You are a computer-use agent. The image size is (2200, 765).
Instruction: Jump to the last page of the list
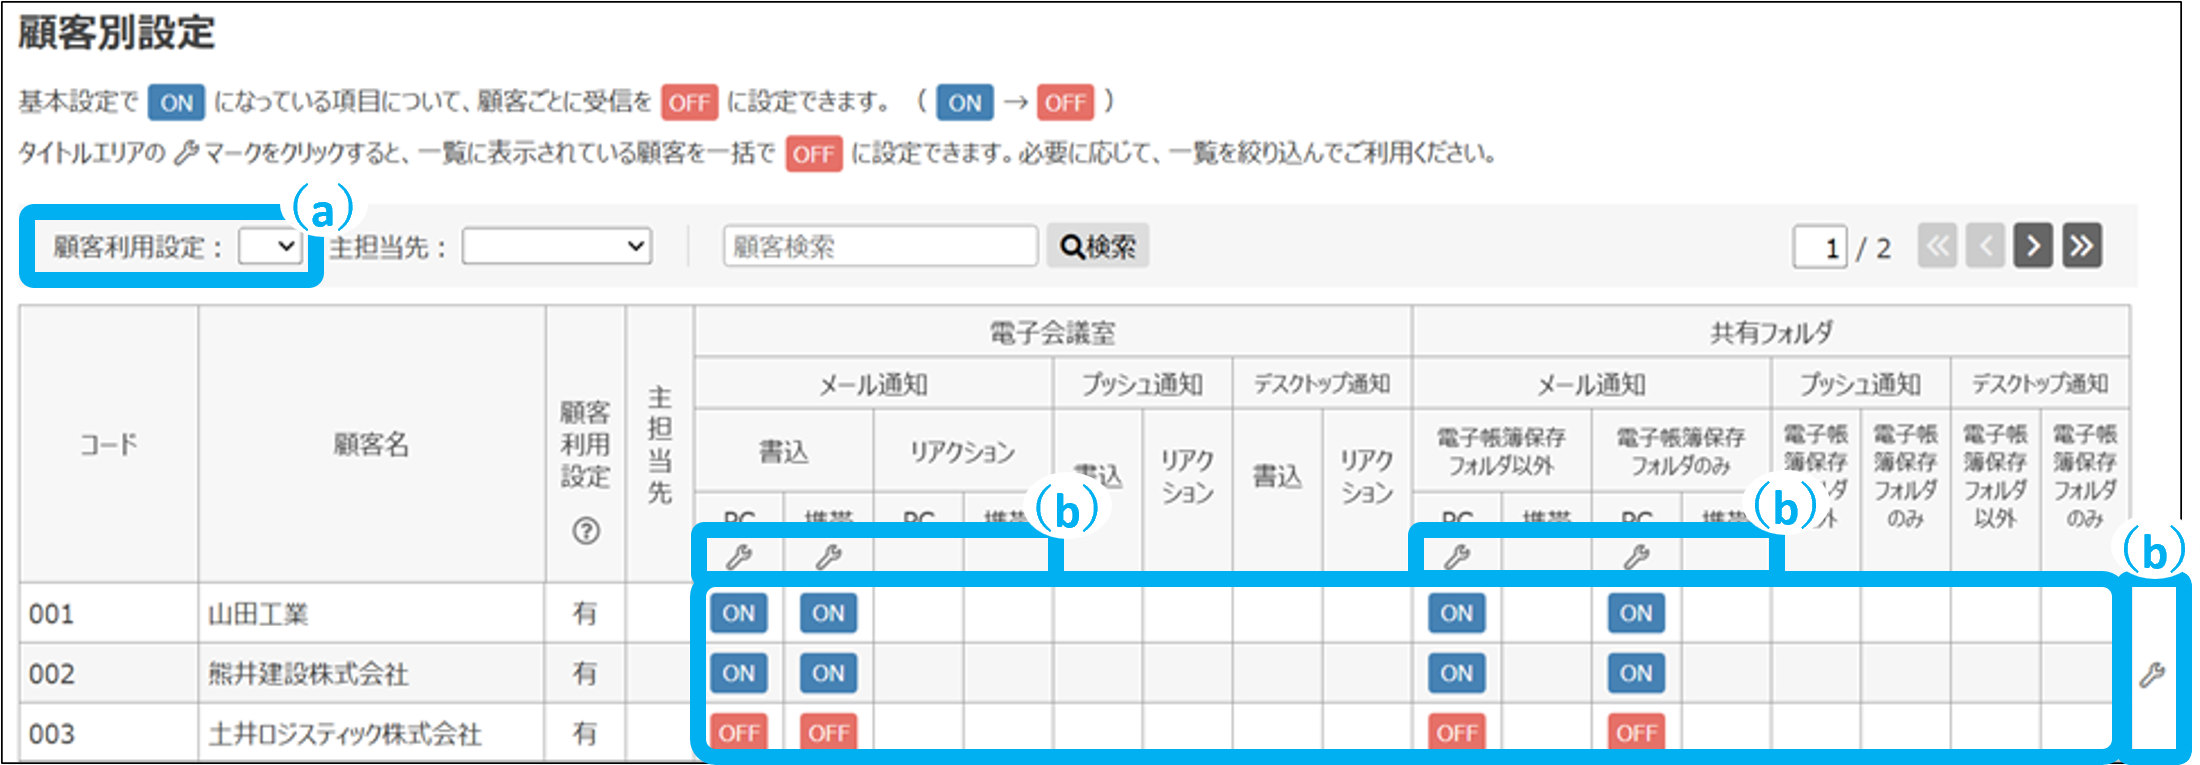click(2082, 246)
